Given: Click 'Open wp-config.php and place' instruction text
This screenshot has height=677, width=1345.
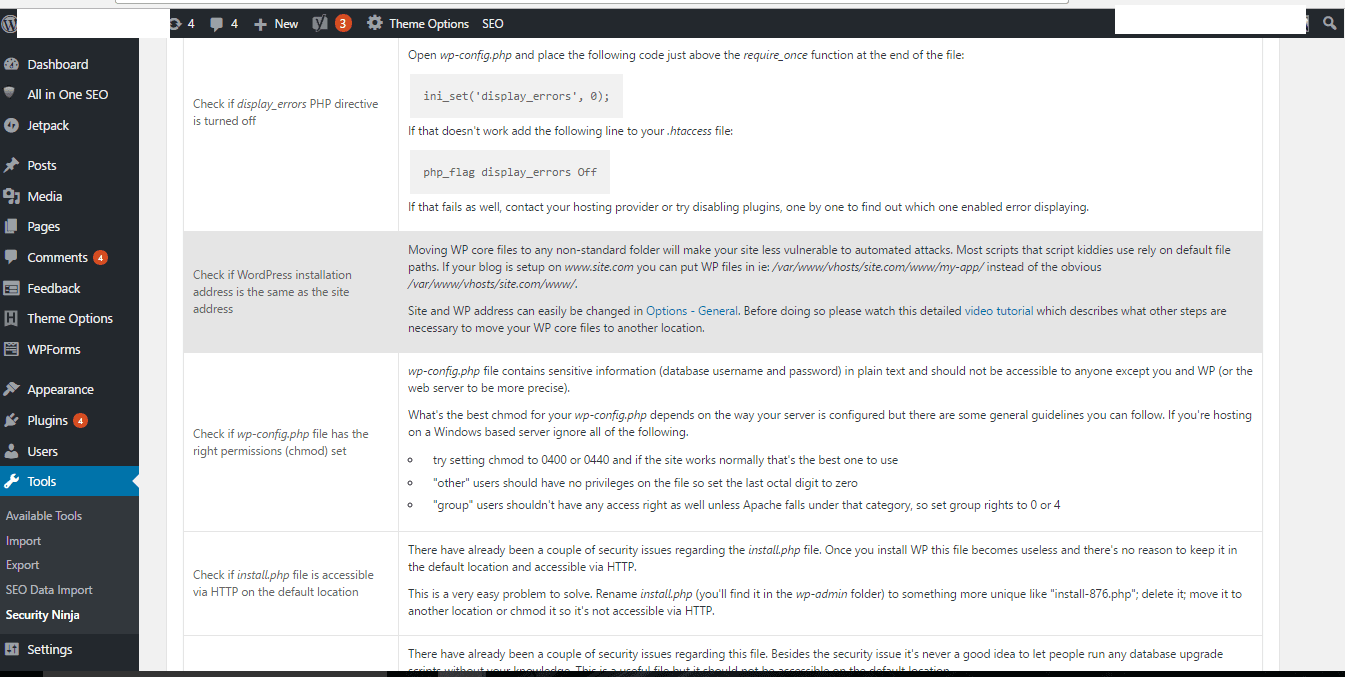Looking at the screenshot, I should tap(686, 55).
